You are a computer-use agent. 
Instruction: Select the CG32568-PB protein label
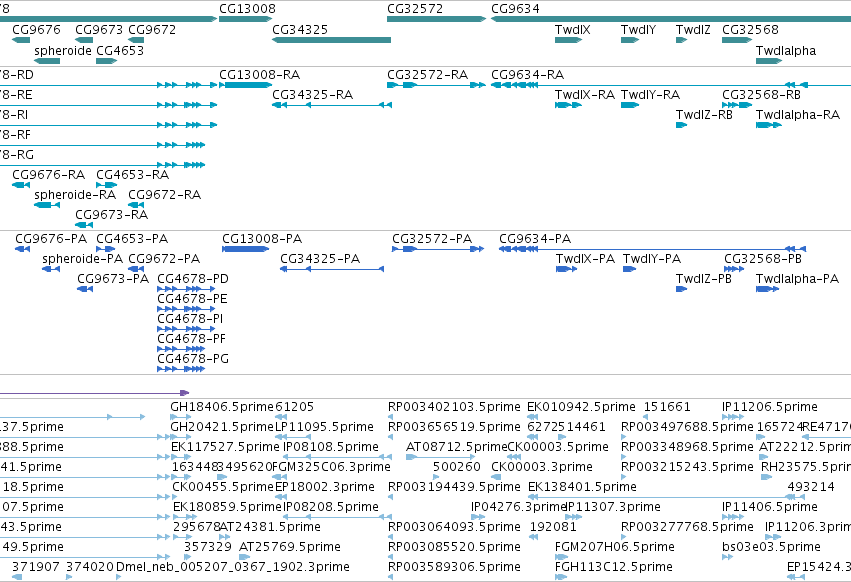(x=763, y=258)
